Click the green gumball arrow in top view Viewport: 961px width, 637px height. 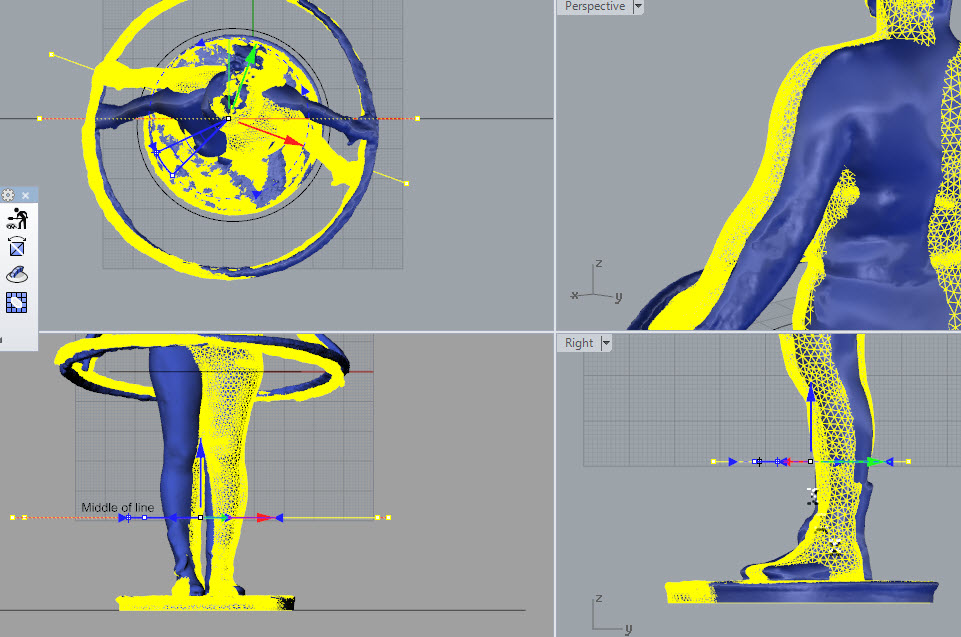(x=249, y=58)
